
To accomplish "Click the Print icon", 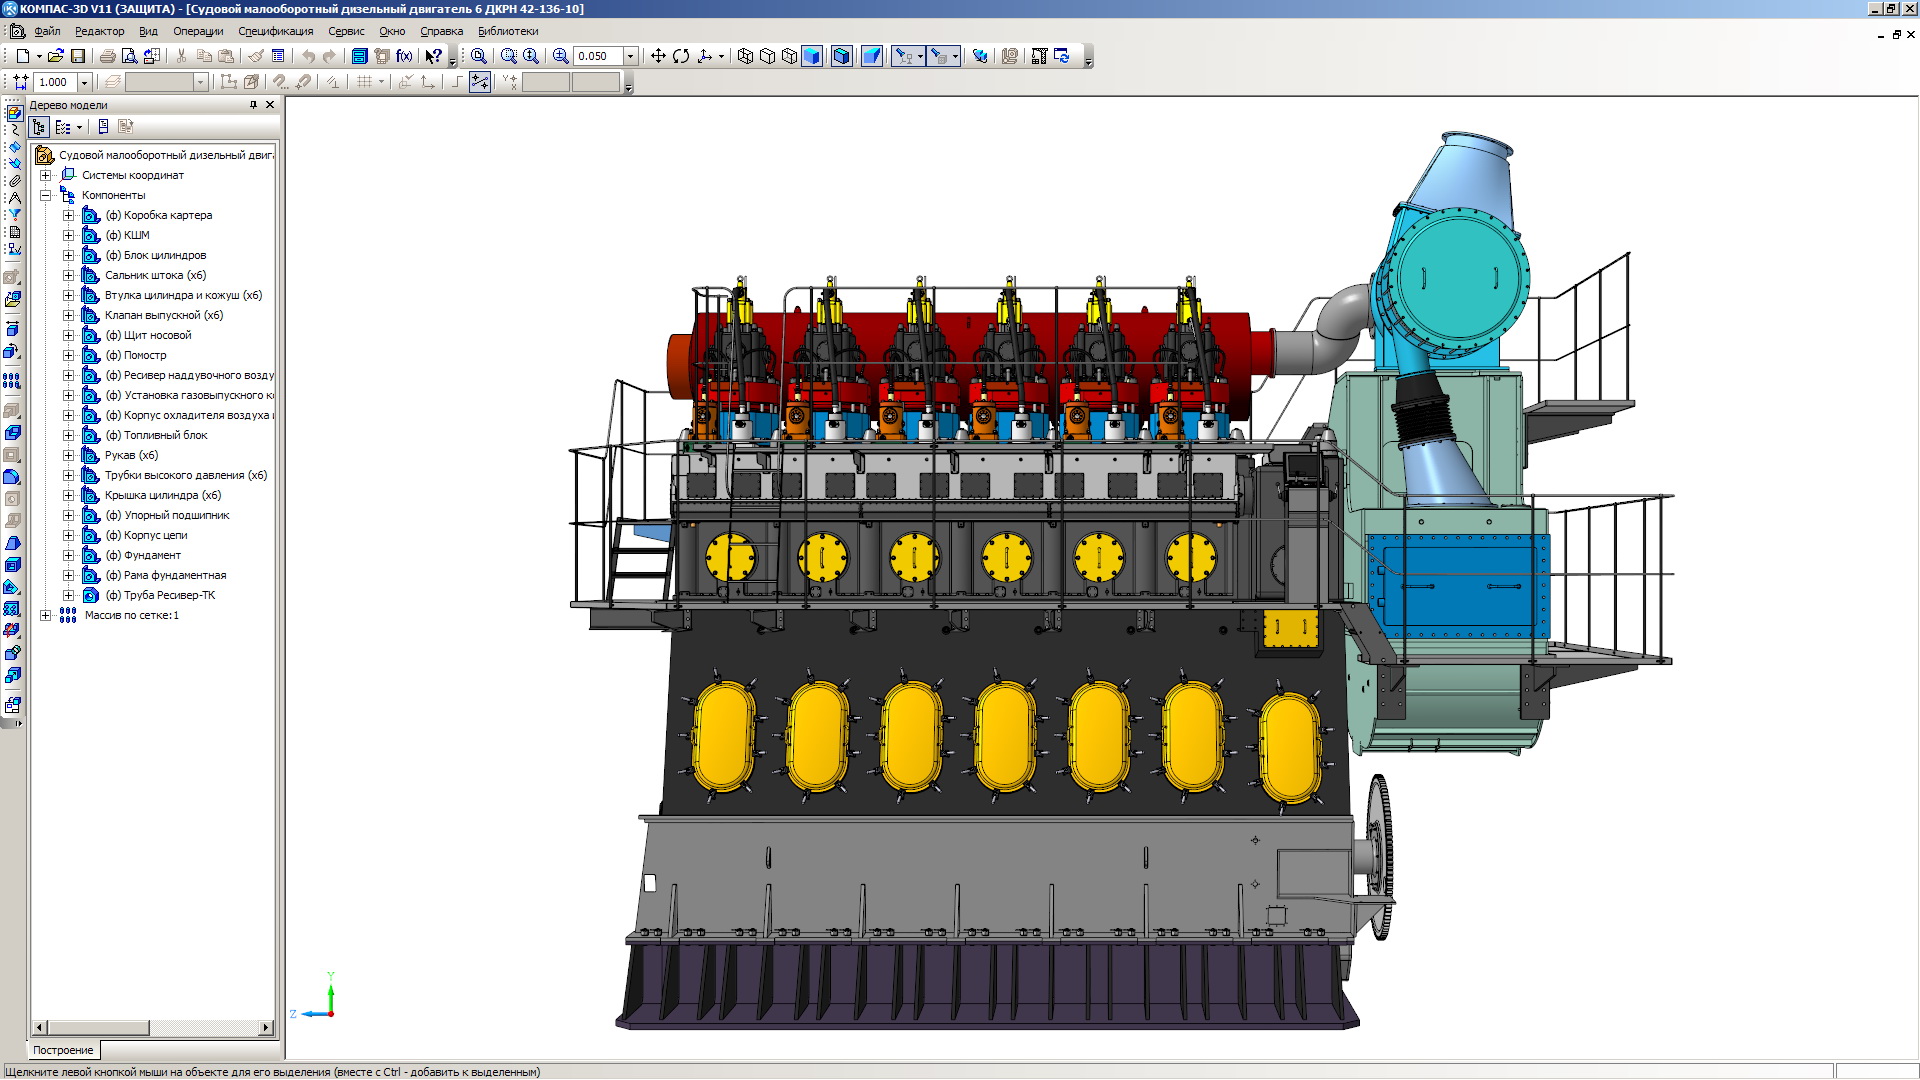I will click(107, 56).
